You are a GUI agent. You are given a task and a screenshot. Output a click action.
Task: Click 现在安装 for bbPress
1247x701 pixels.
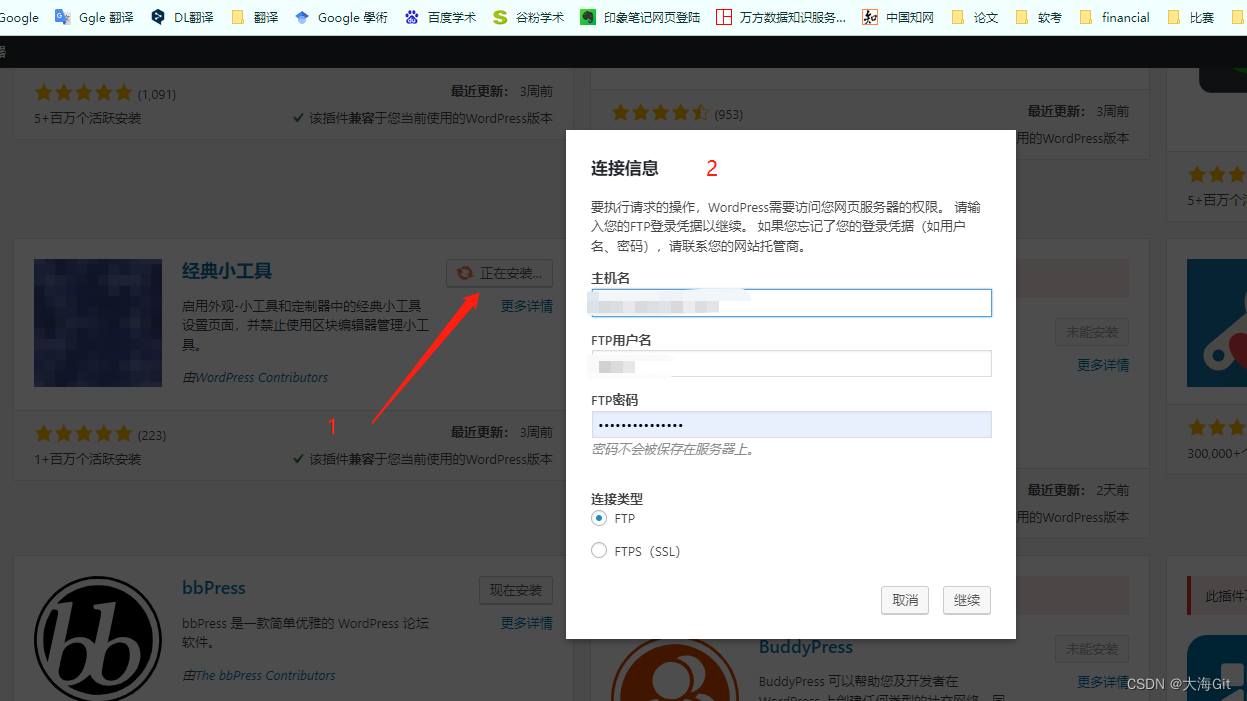tap(516, 590)
